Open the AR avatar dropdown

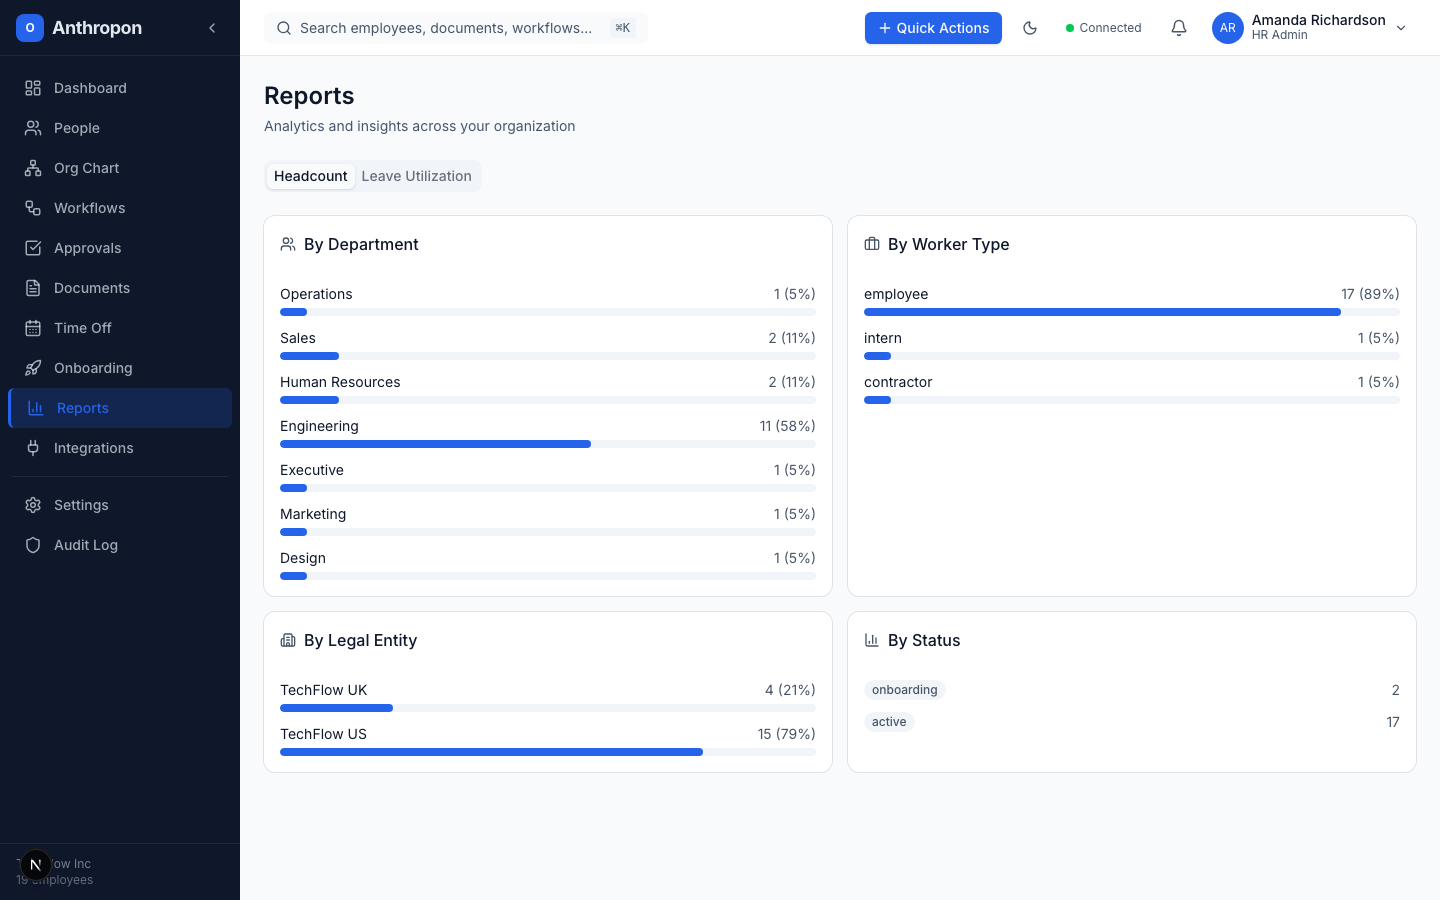[1228, 28]
